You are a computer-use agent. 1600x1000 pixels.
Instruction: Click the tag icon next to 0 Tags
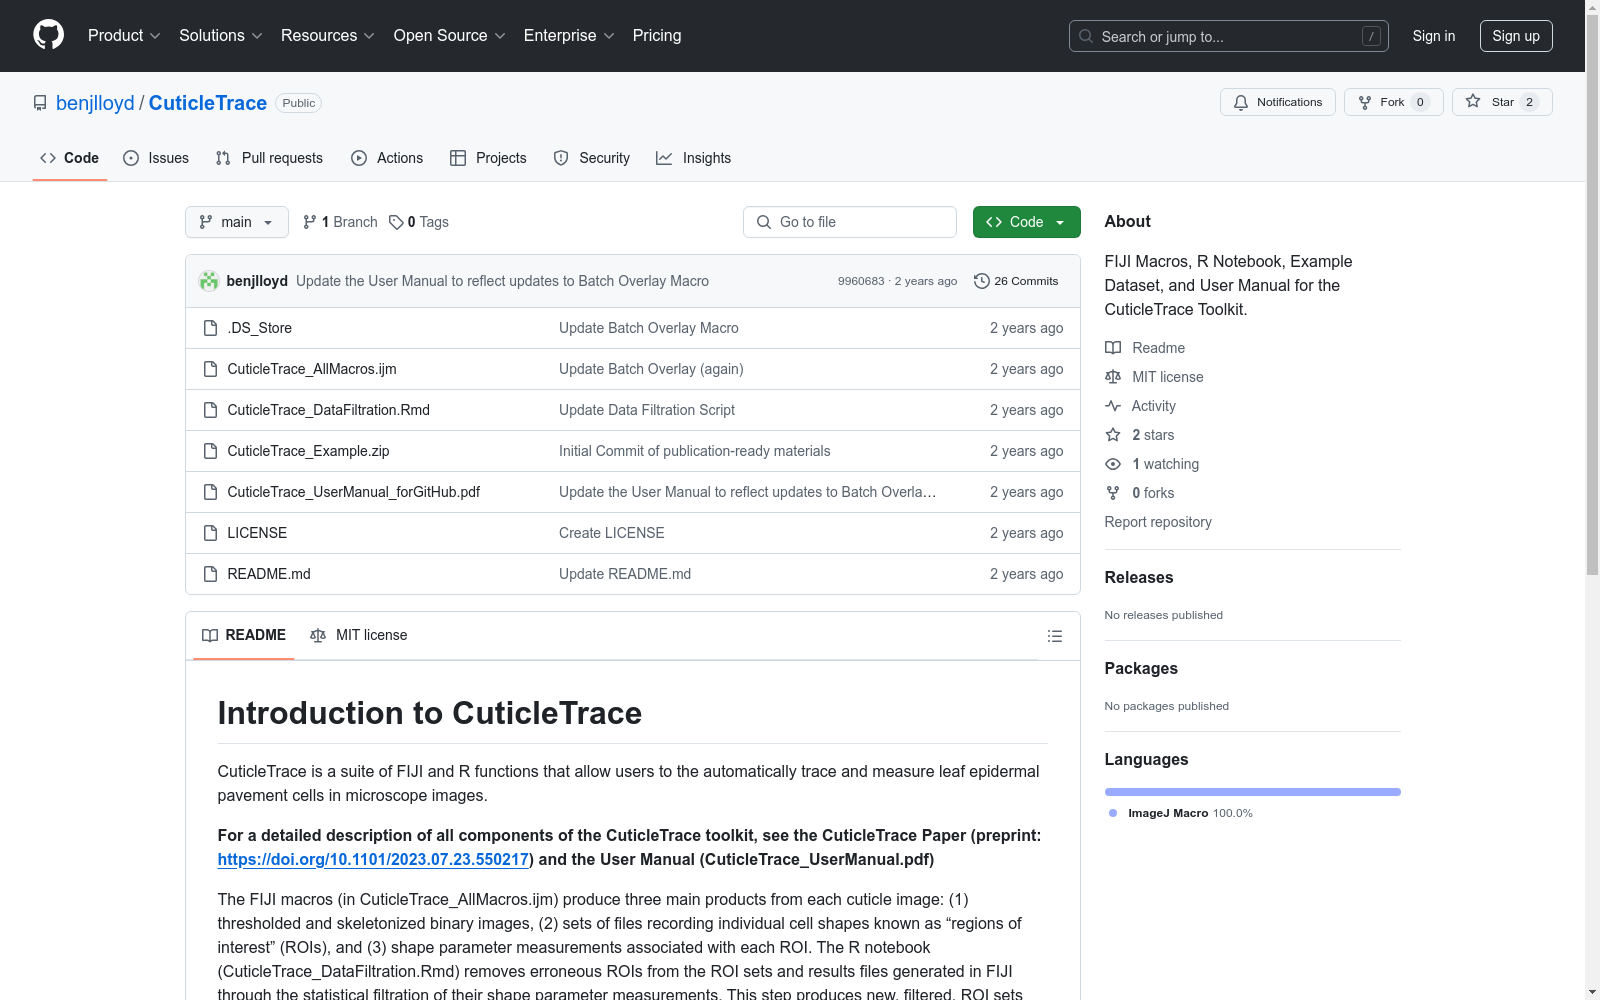[396, 222]
